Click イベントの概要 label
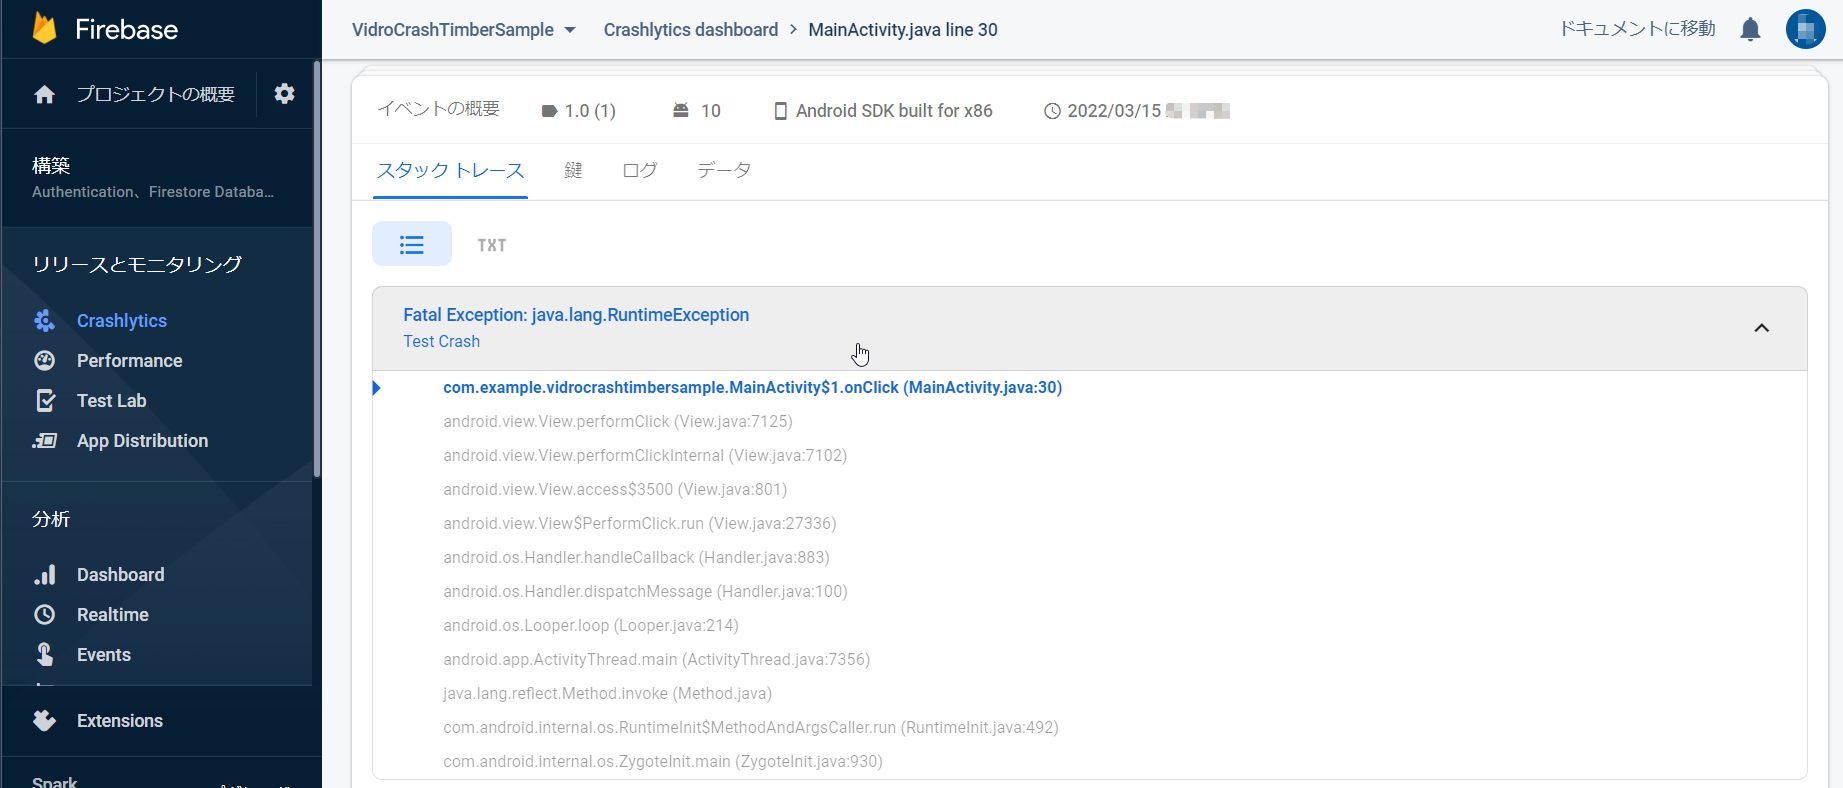The width and height of the screenshot is (1843, 788). 439,109
